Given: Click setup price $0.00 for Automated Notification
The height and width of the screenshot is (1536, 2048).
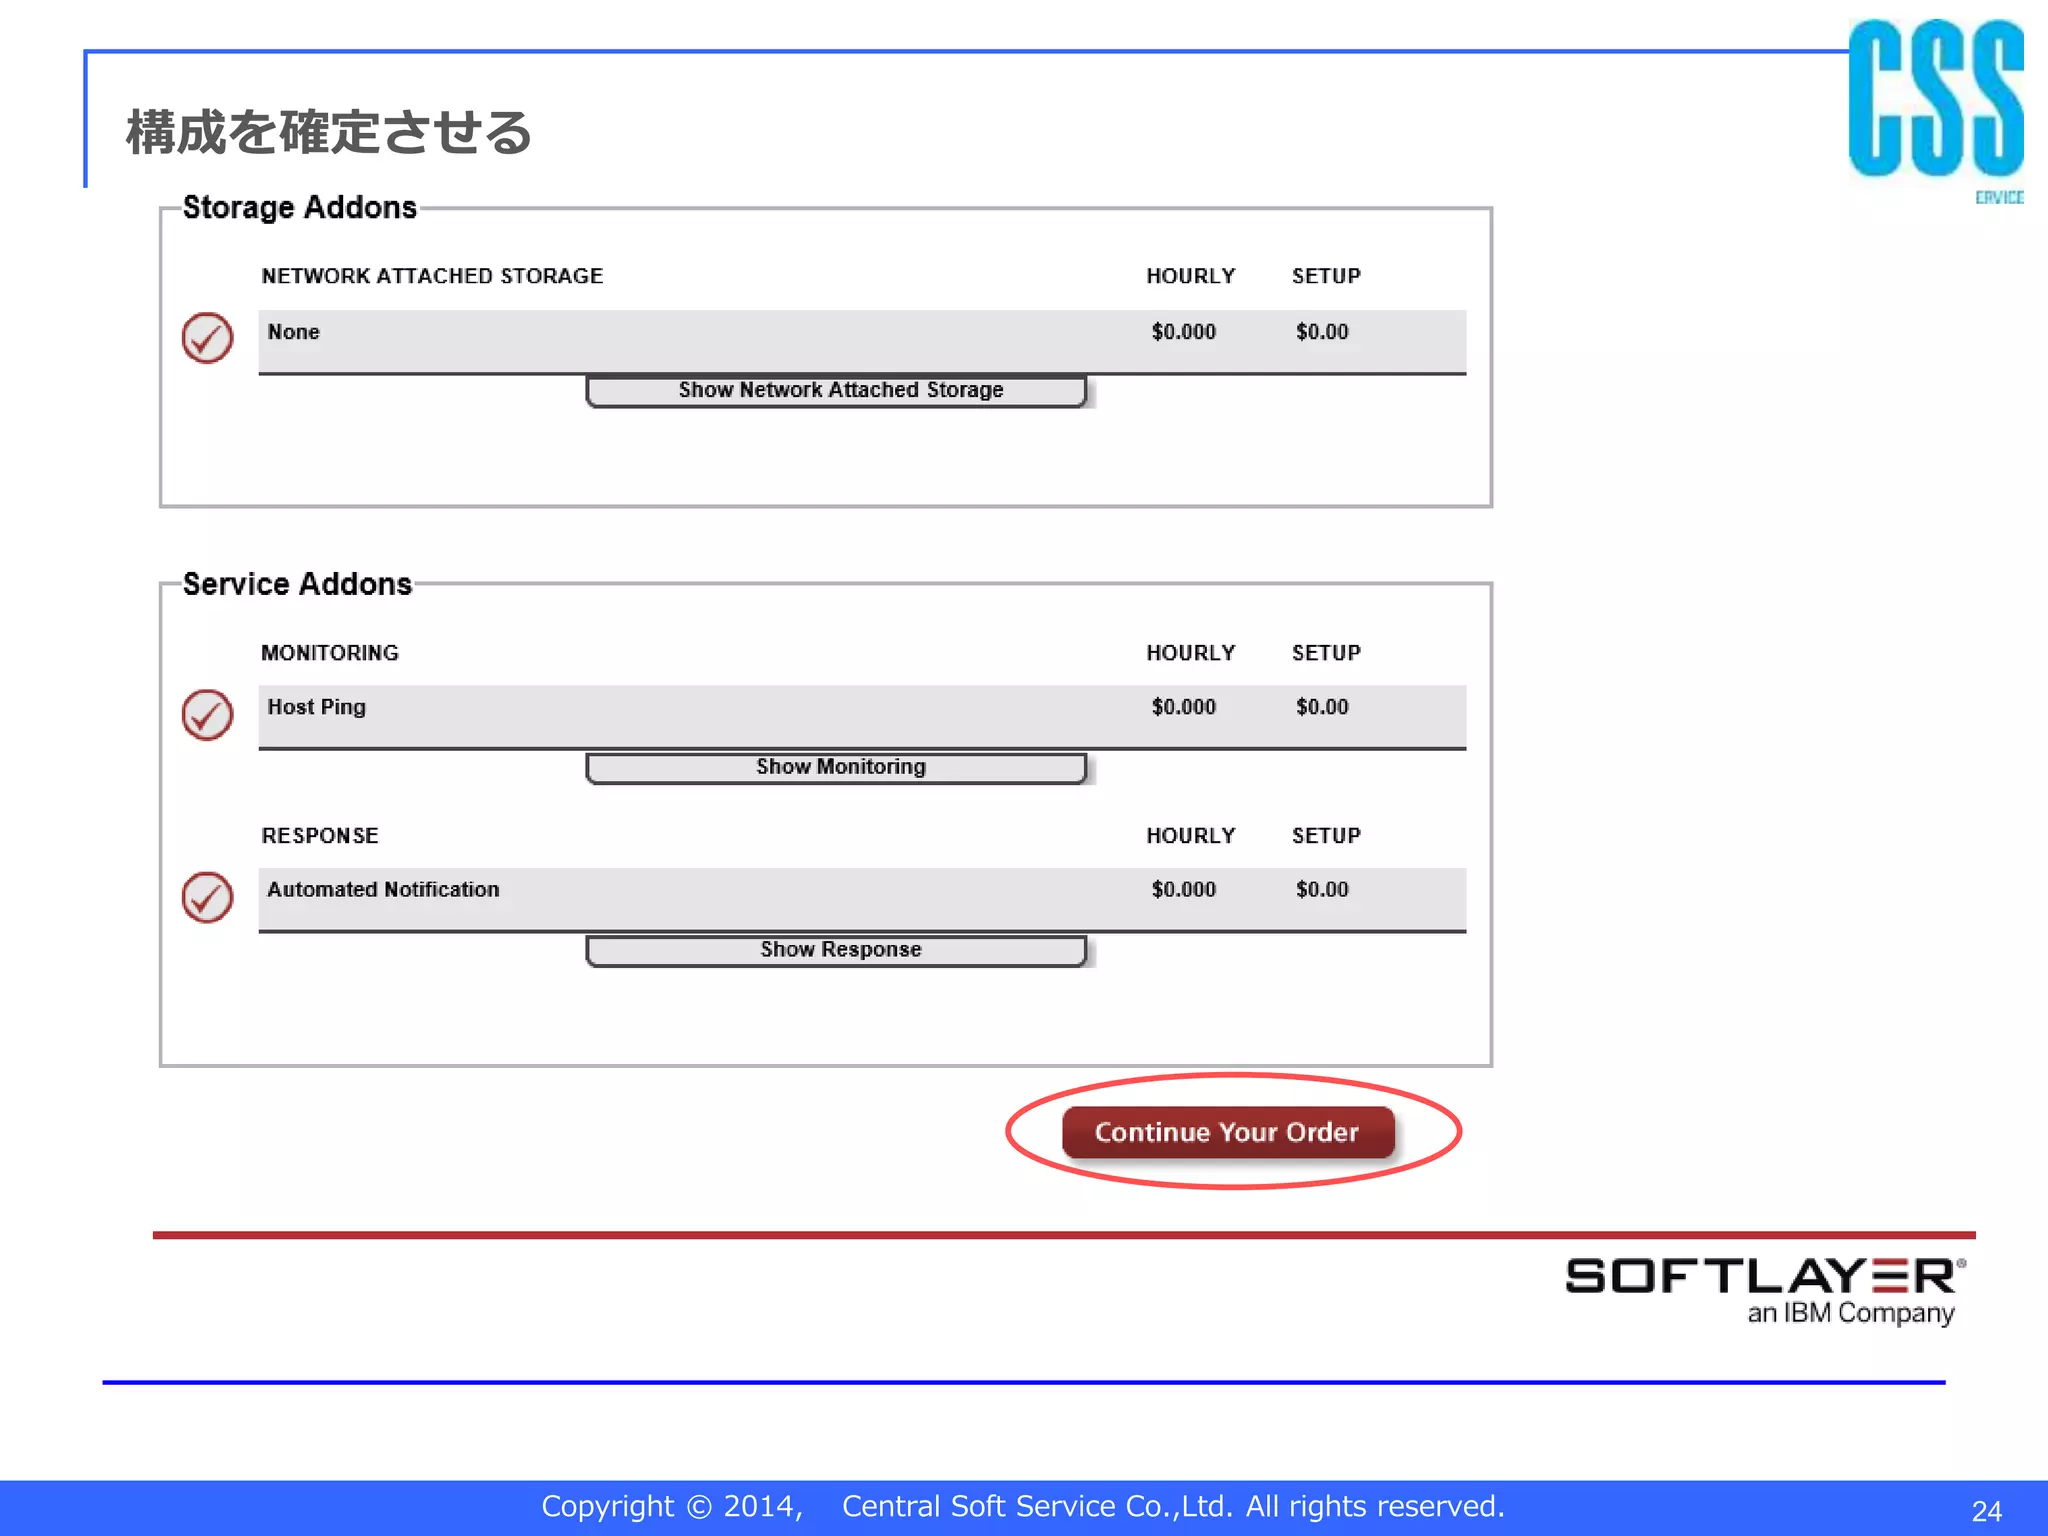Looking at the screenshot, I should pos(1322,889).
